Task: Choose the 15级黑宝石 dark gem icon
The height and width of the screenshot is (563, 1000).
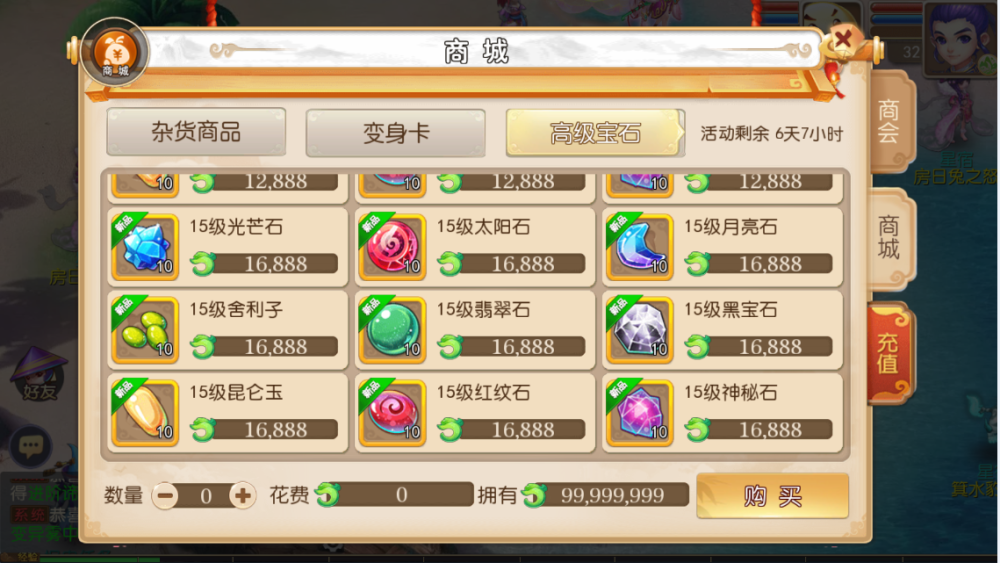Action: click(640, 330)
